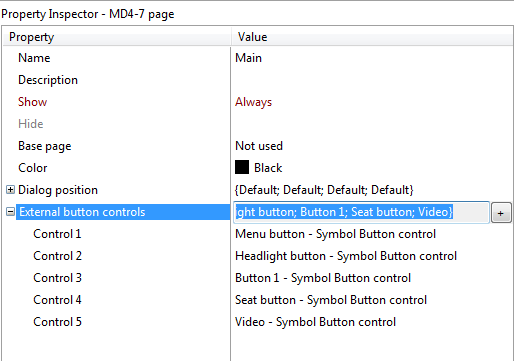Click the Property column header
Screen dimensions: 515x361
117,37
